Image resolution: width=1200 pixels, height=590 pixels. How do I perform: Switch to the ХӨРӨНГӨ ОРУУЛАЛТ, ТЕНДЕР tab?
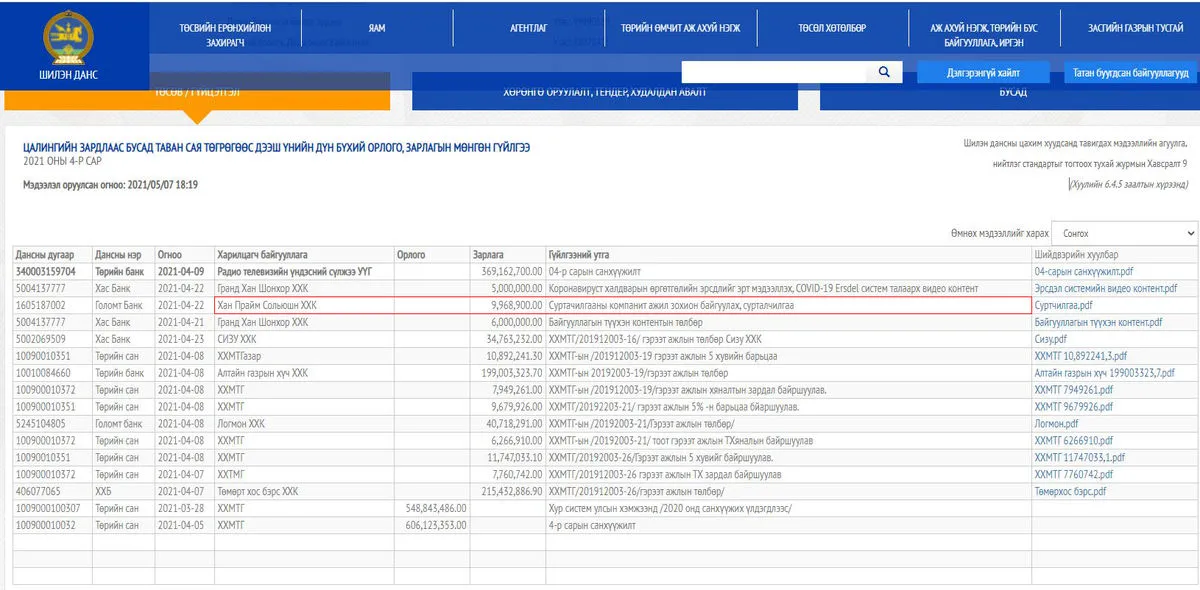(x=604, y=92)
